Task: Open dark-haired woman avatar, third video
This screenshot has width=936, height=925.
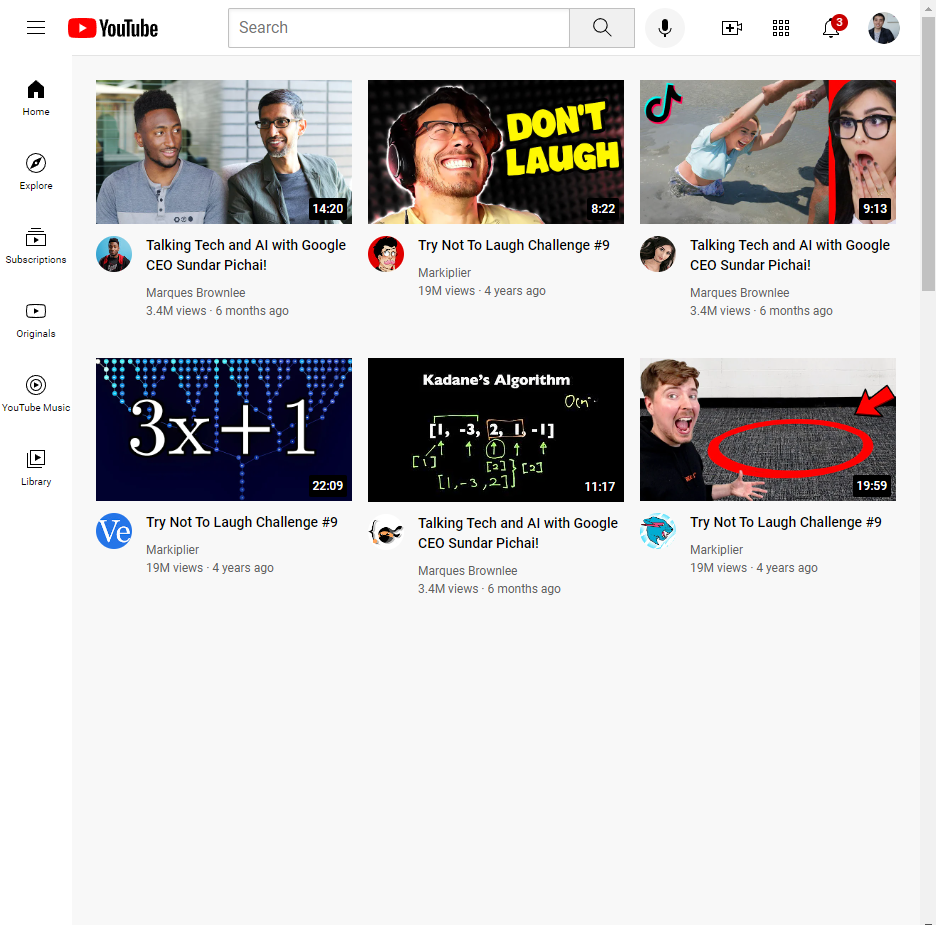Action: tap(658, 254)
